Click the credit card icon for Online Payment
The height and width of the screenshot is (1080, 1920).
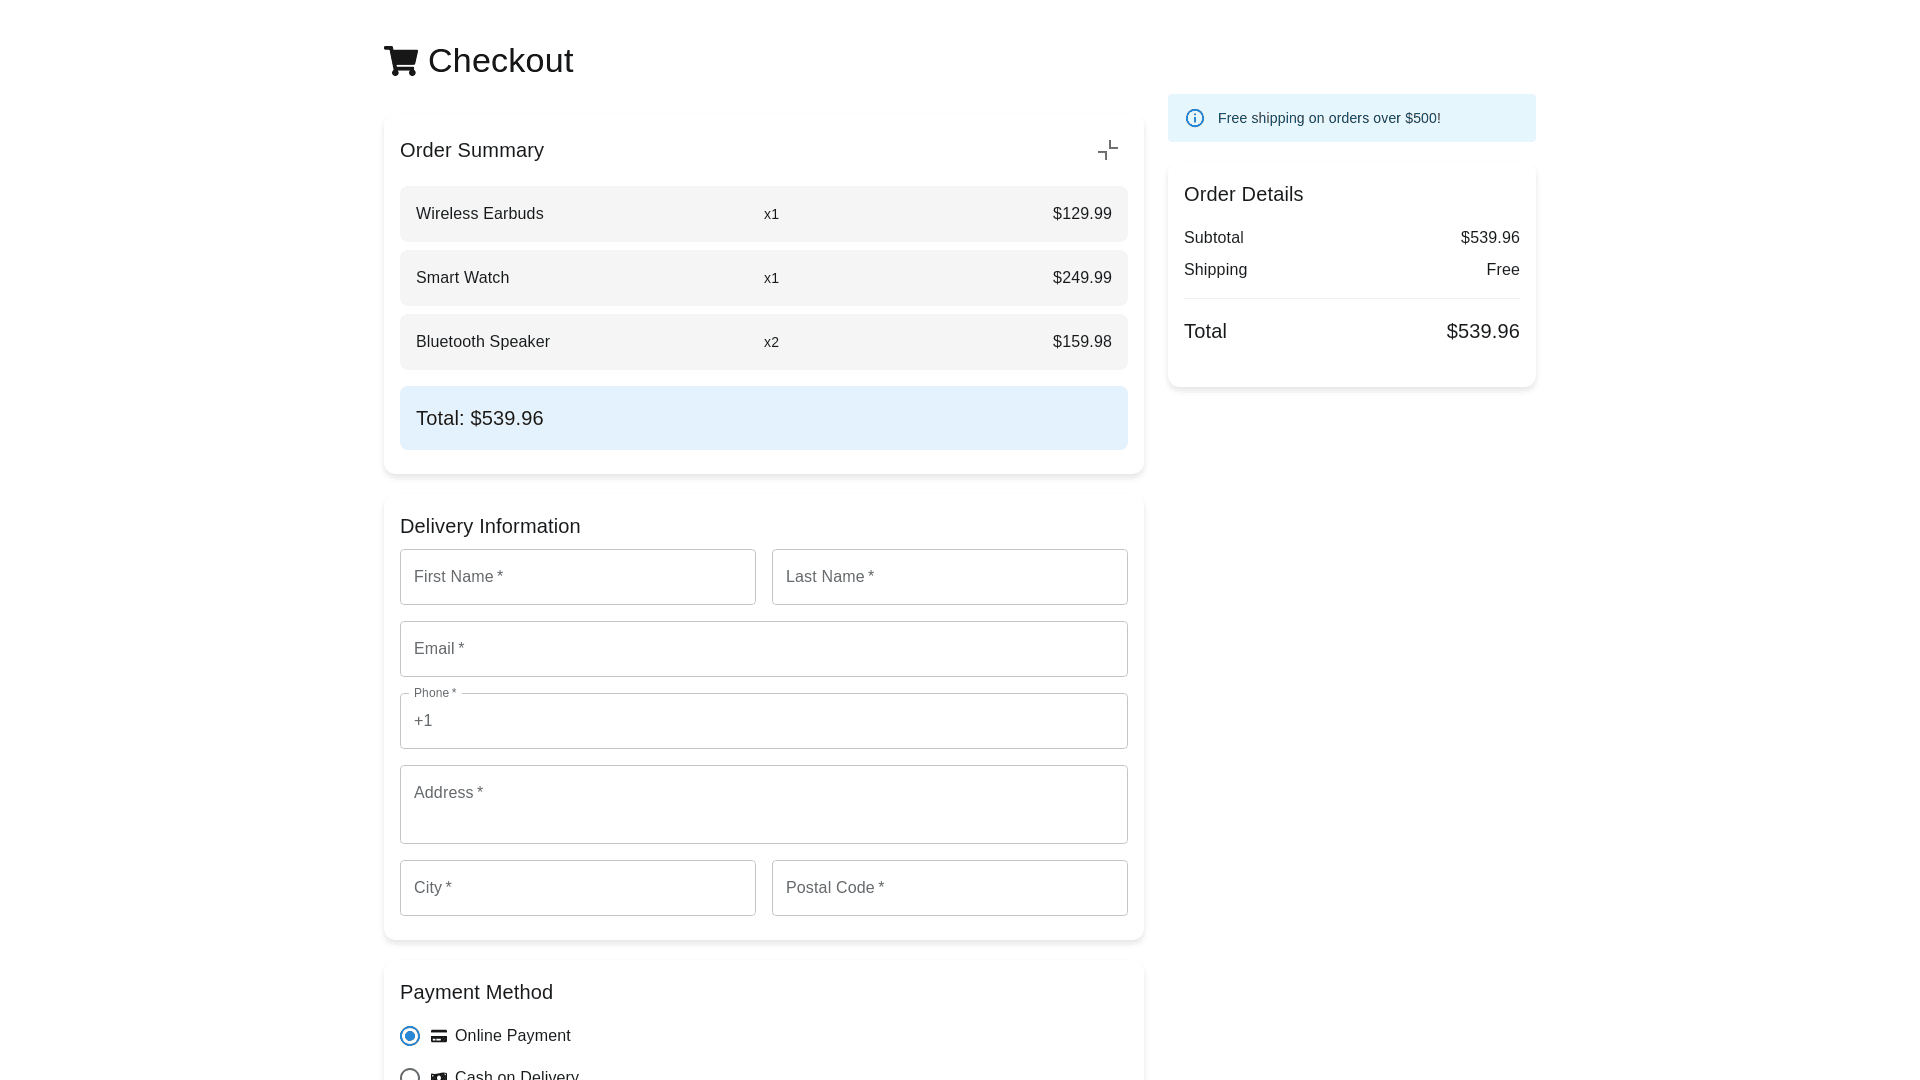coord(438,1036)
